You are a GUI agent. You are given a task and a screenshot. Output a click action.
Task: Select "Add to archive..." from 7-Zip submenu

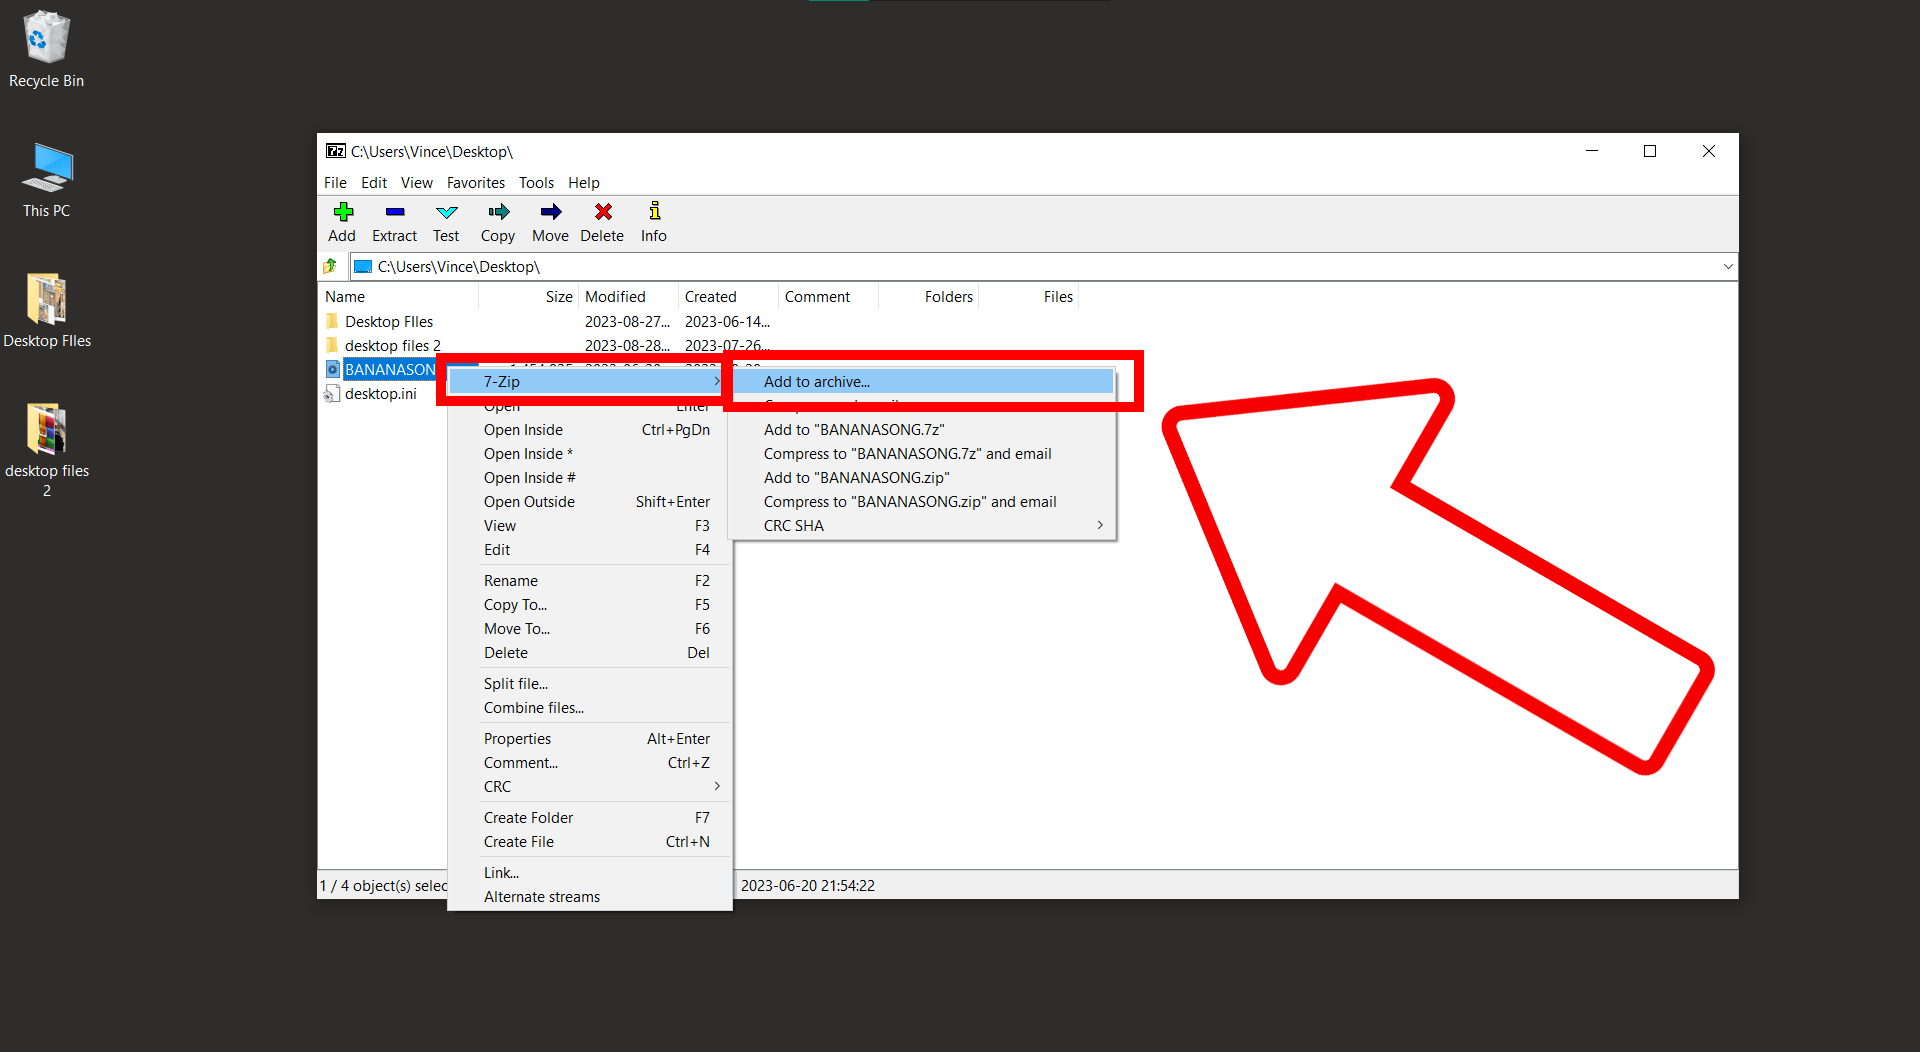pos(815,381)
